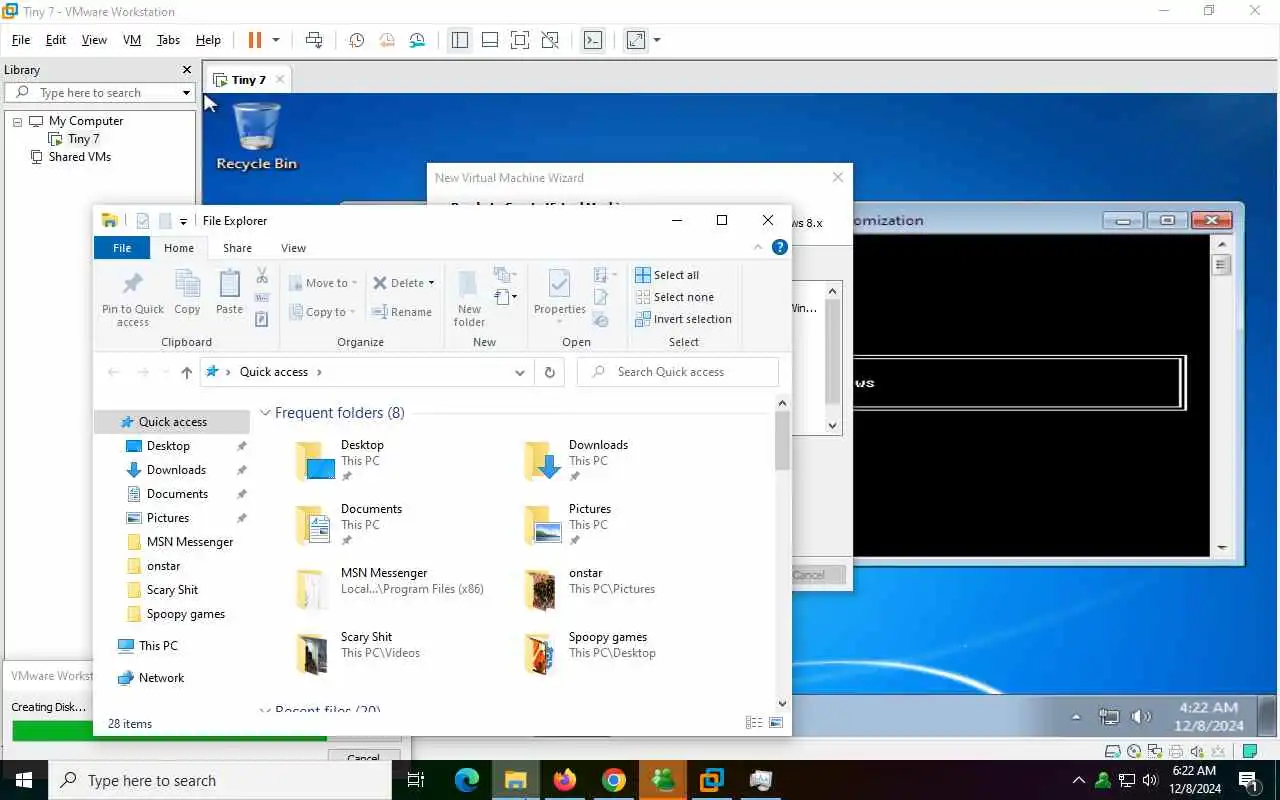Click the Up arrow in File Explorer navigation

186,372
